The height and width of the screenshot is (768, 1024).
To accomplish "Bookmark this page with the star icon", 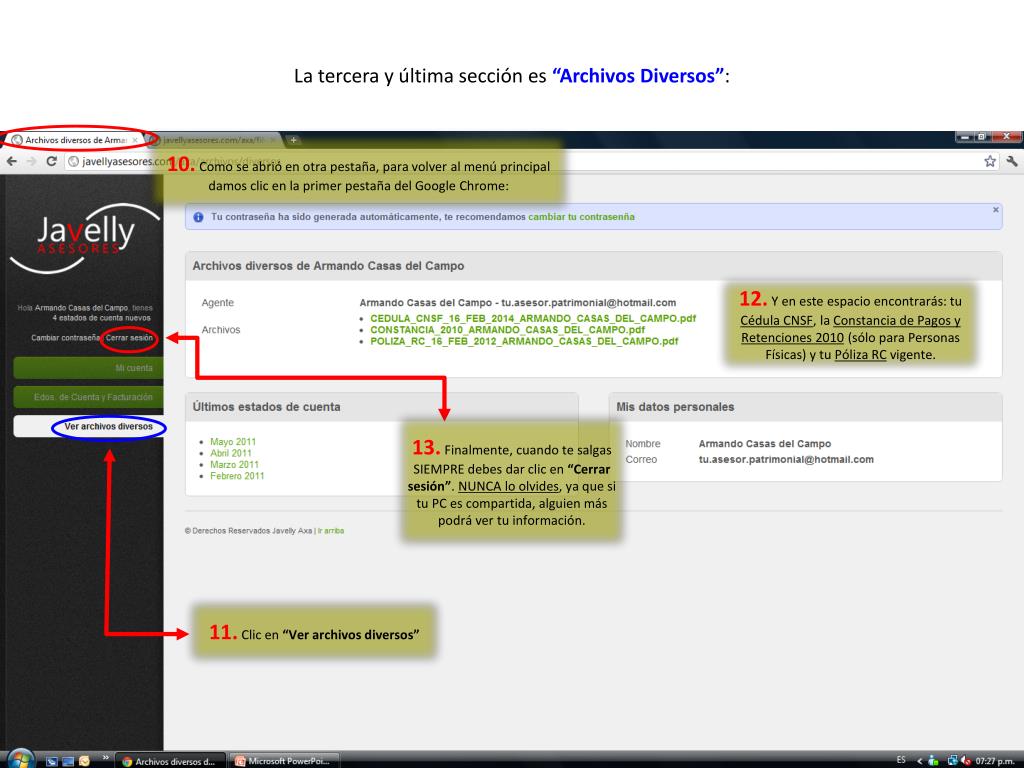I will pos(990,161).
